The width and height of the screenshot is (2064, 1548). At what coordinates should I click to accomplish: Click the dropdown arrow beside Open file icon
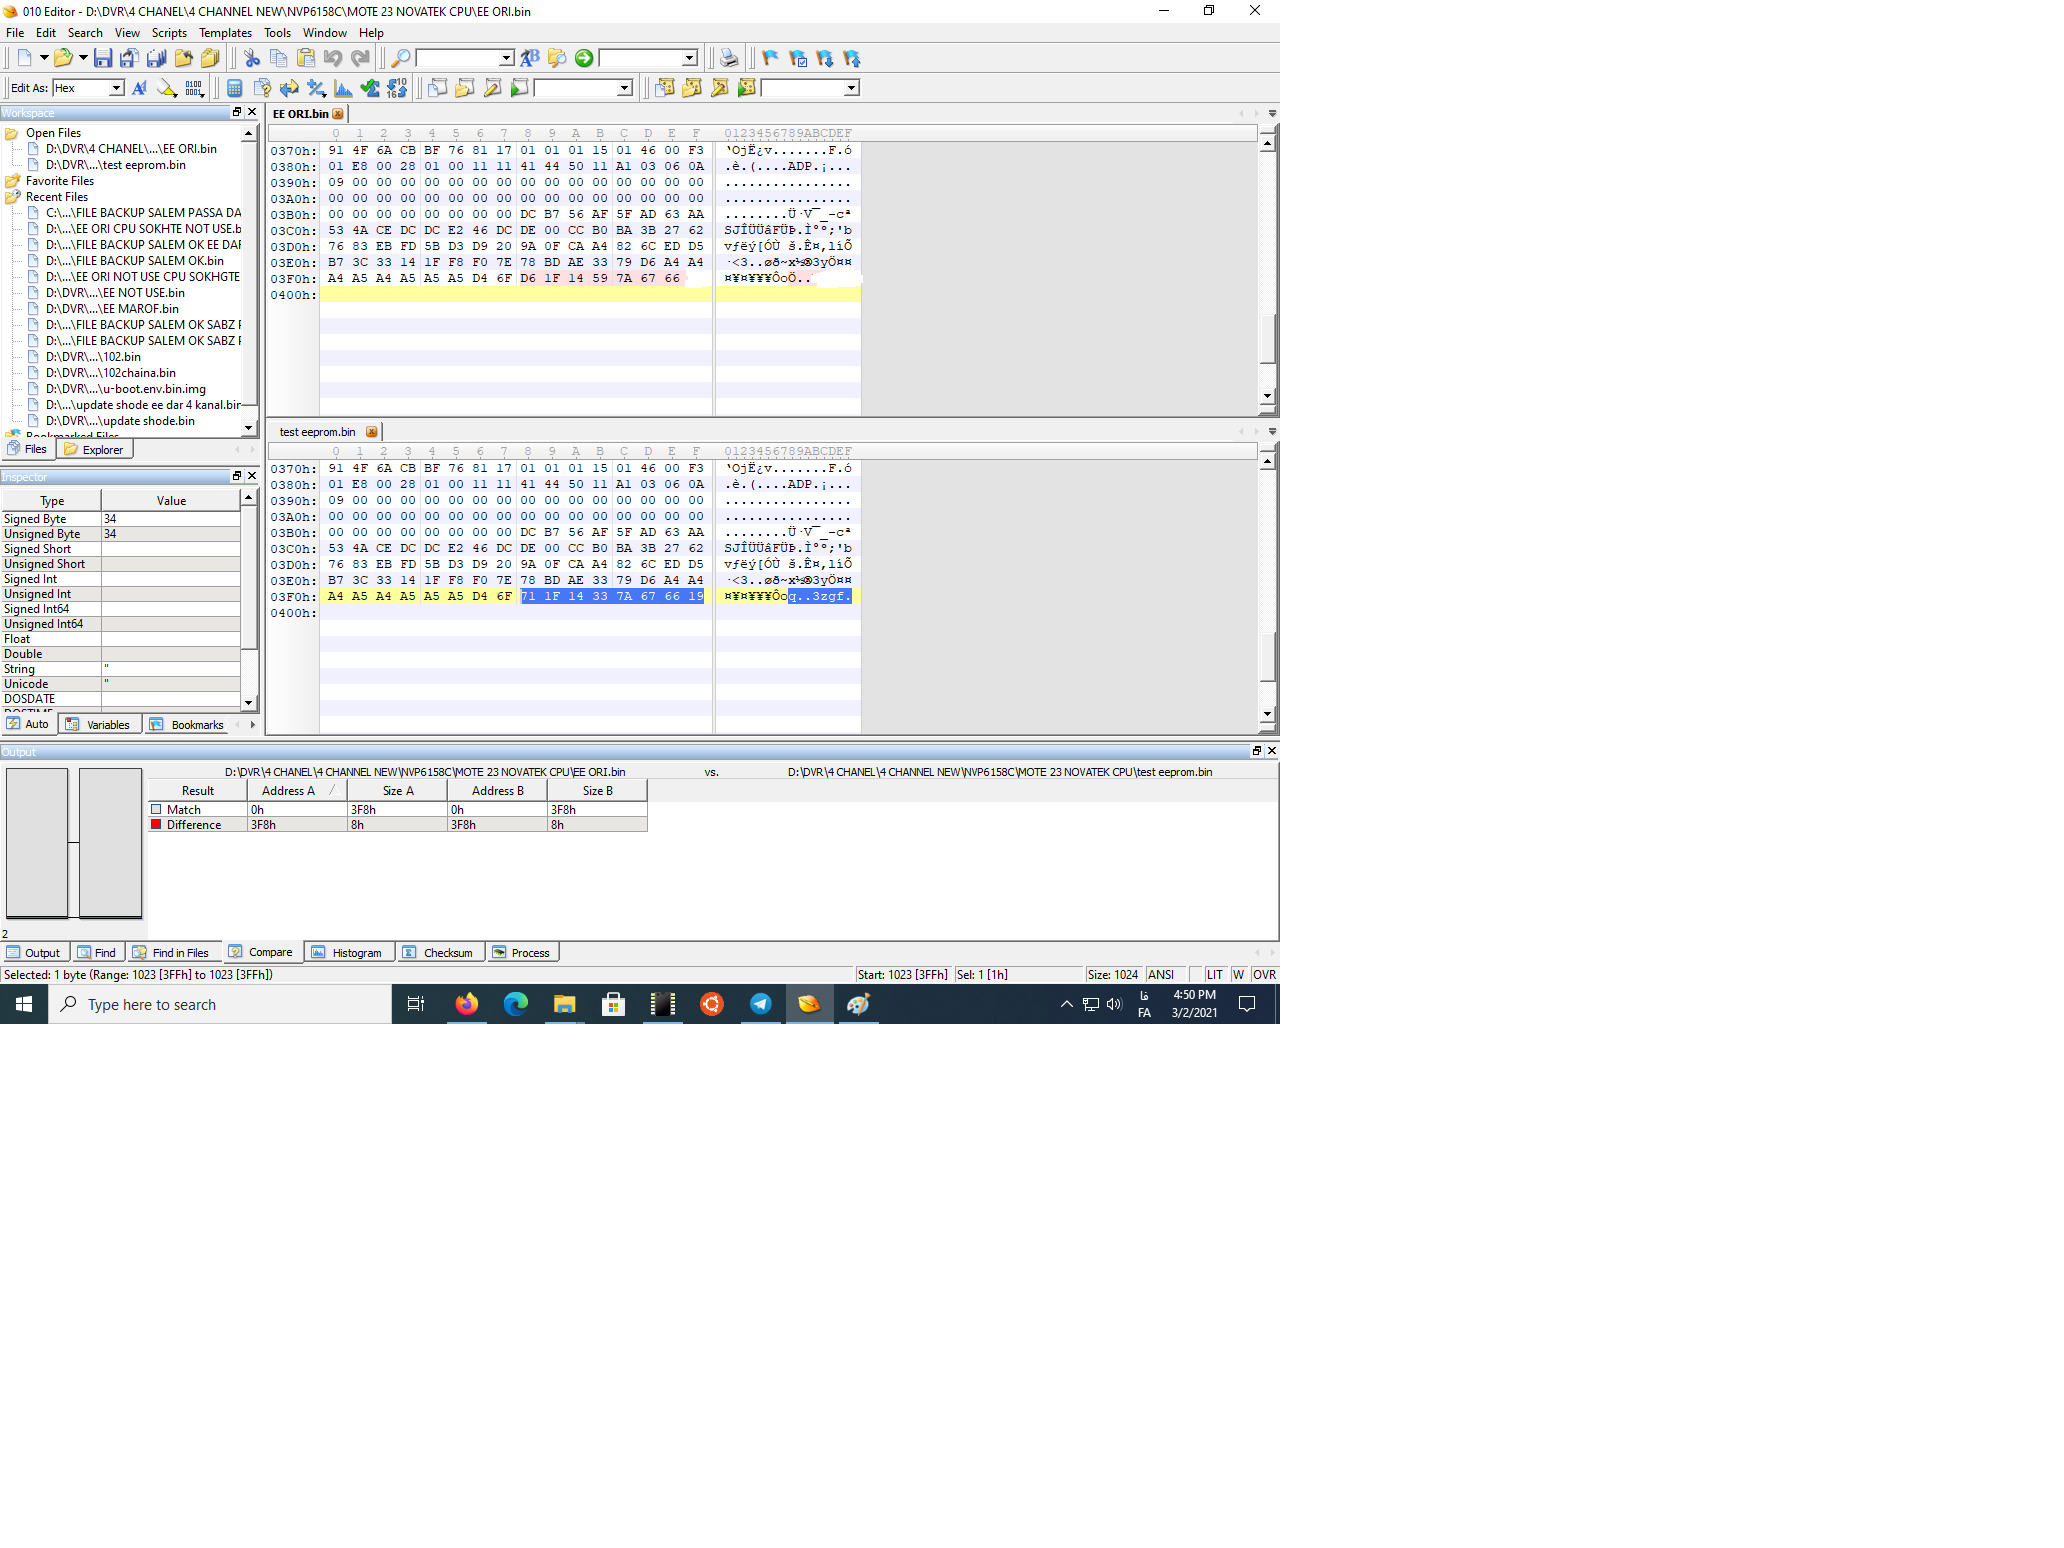[83, 58]
